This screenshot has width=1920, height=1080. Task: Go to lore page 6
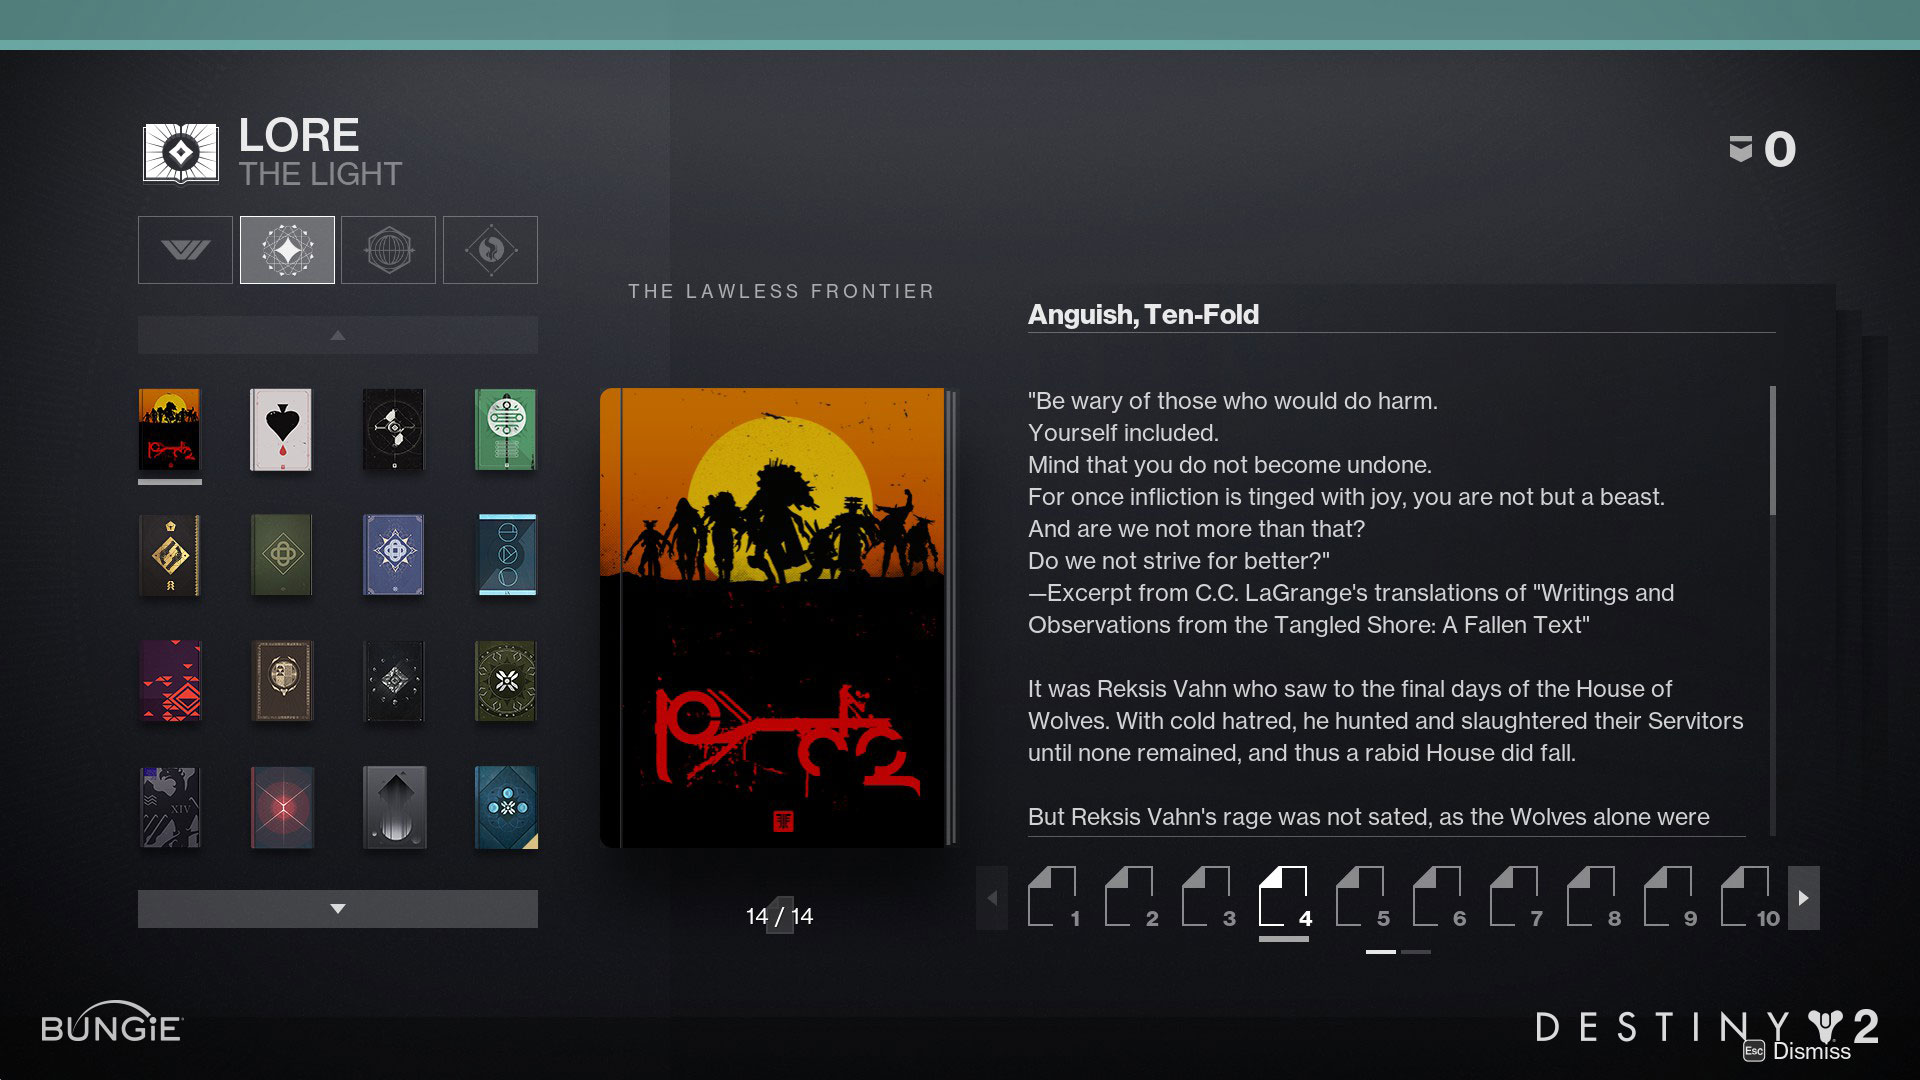(1438, 897)
